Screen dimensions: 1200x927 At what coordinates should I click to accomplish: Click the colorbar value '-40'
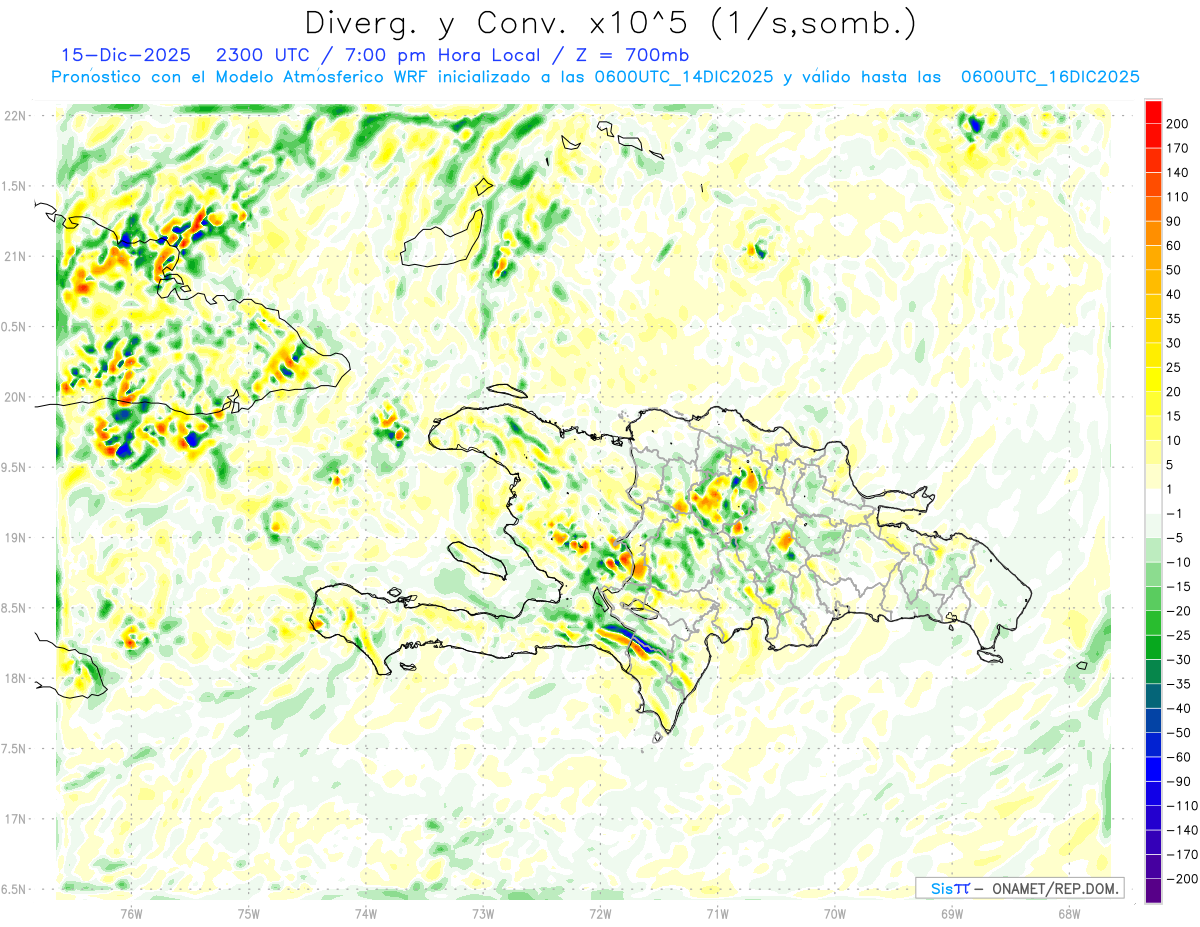point(1180,708)
